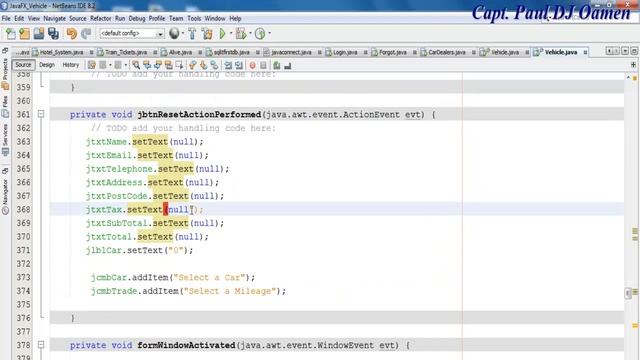Show opened documents list dropdown

(625, 51)
